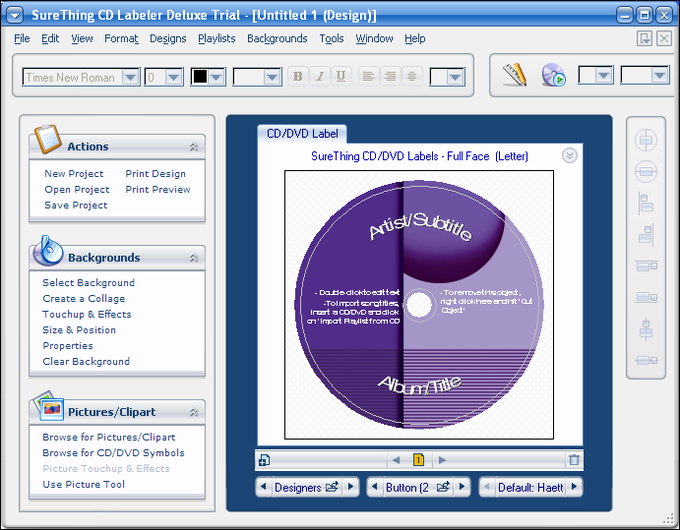Next Button (2 design arrow
The width and height of the screenshot is (680, 530).
pyautogui.click(x=462, y=487)
